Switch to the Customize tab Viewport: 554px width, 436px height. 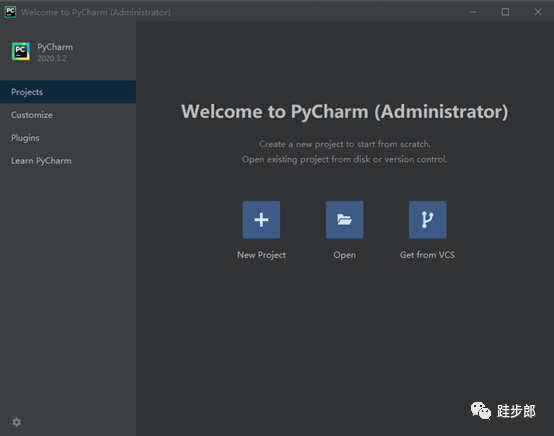tap(68, 115)
